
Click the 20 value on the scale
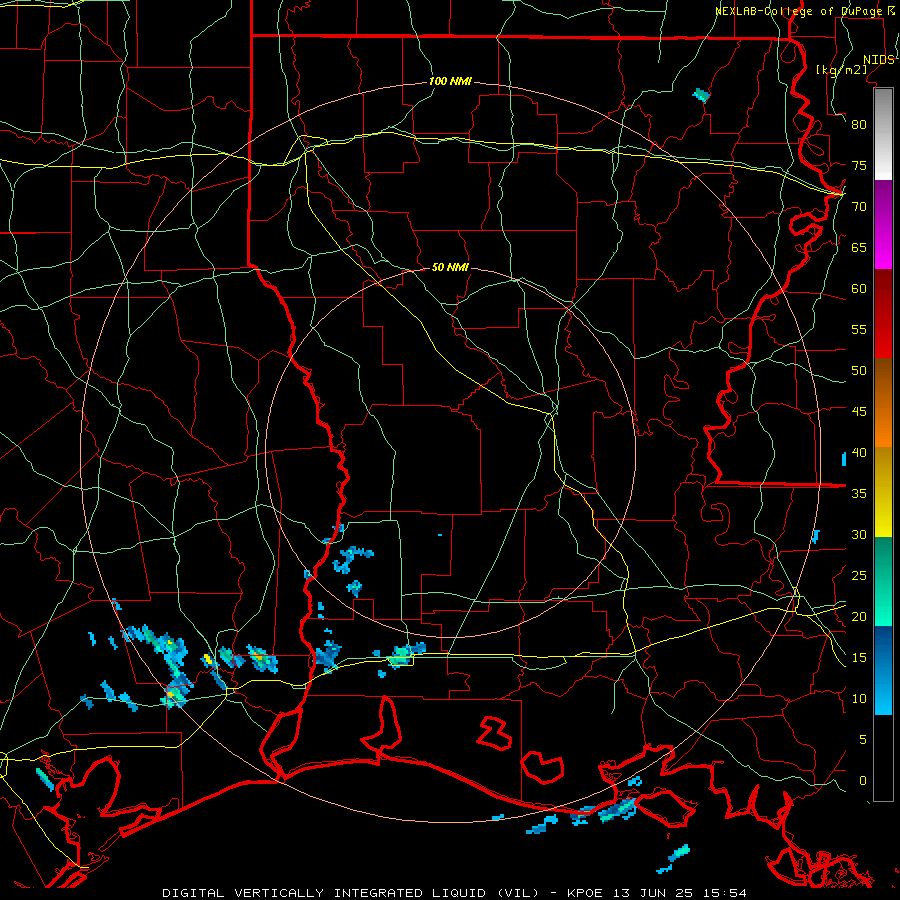click(859, 617)
